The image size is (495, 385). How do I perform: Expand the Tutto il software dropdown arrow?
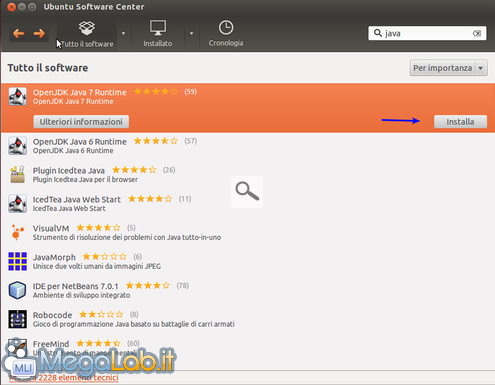pyautogui.click(x=123, y=33)
